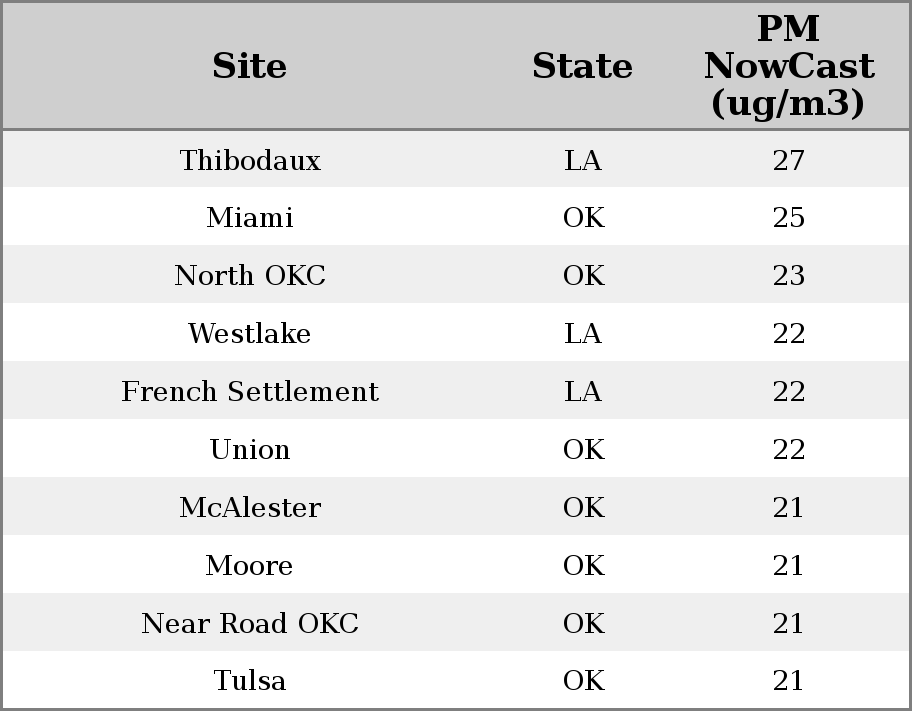This screenshot has height=711, width=912.
Task: Select the Thibodaux site cell
Action: click(250, 160)
